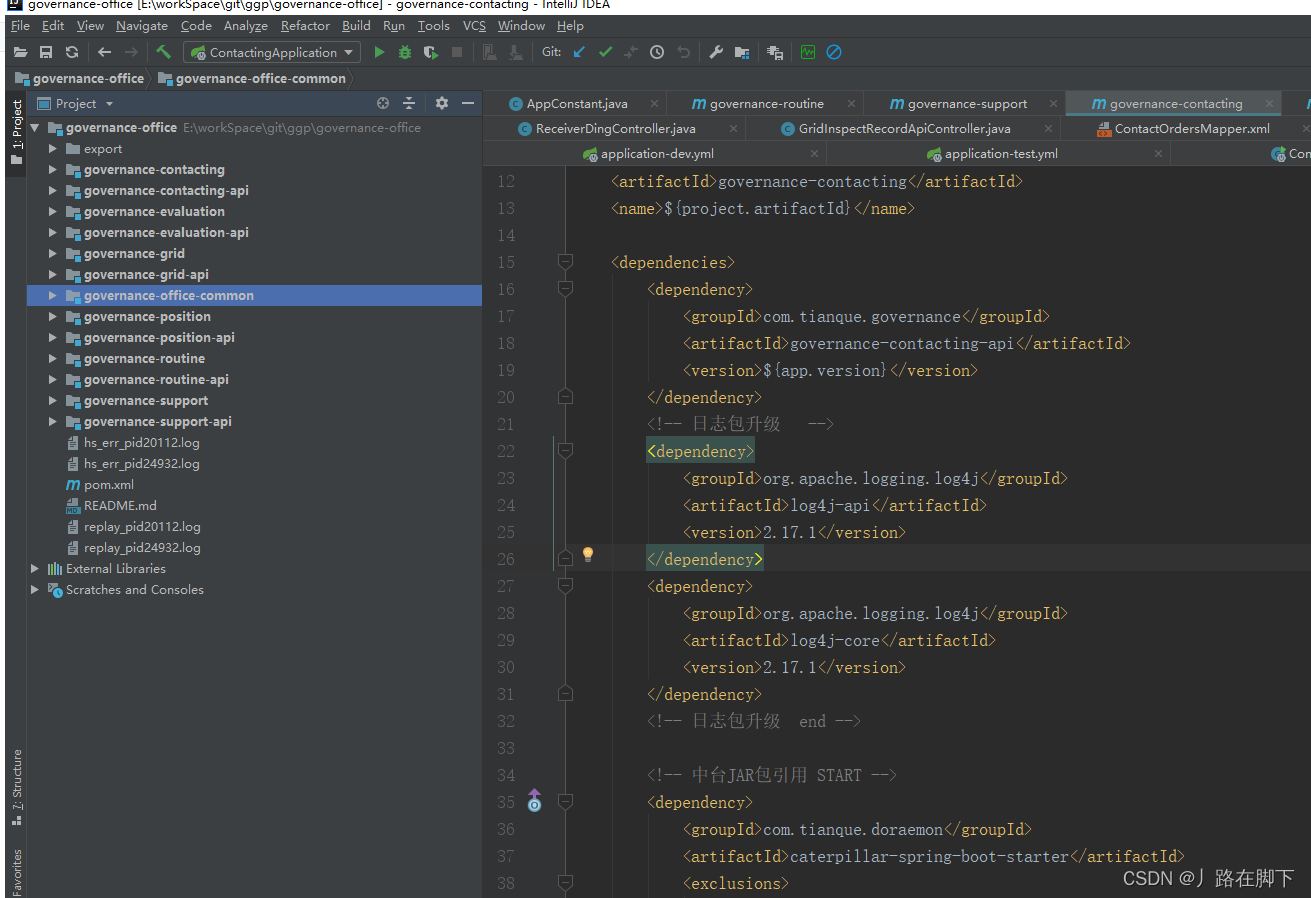The height and width of the screenshot is (898, 1311).
Task: Click Run with Coverage icon
Action: [x=431, y=52]
